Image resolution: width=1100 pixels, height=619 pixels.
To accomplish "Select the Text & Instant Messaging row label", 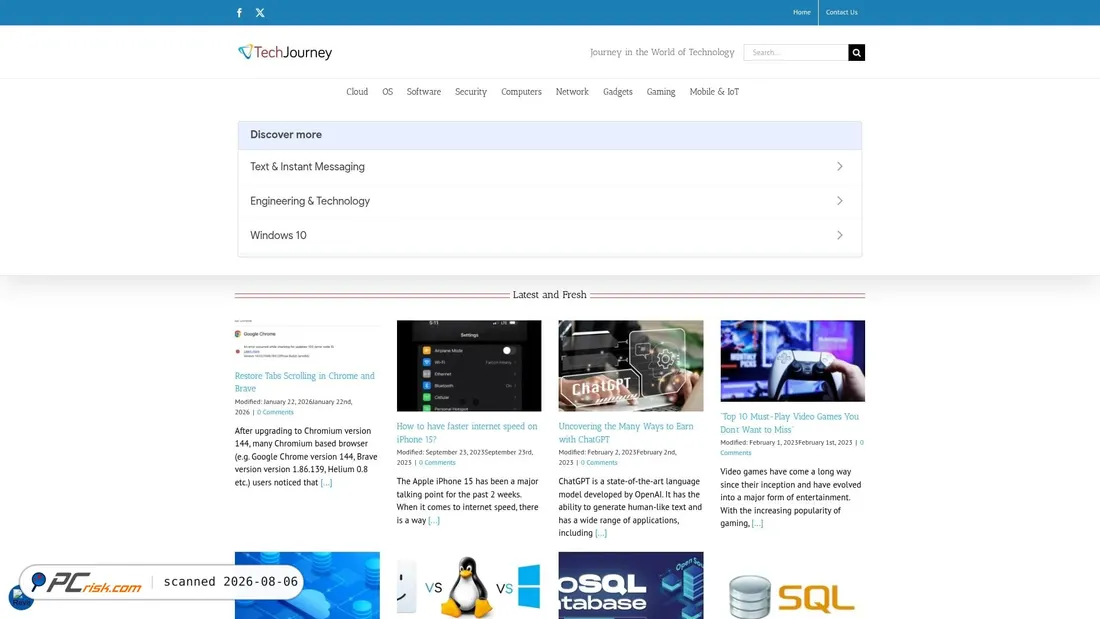I will click(x=307, y=166).
